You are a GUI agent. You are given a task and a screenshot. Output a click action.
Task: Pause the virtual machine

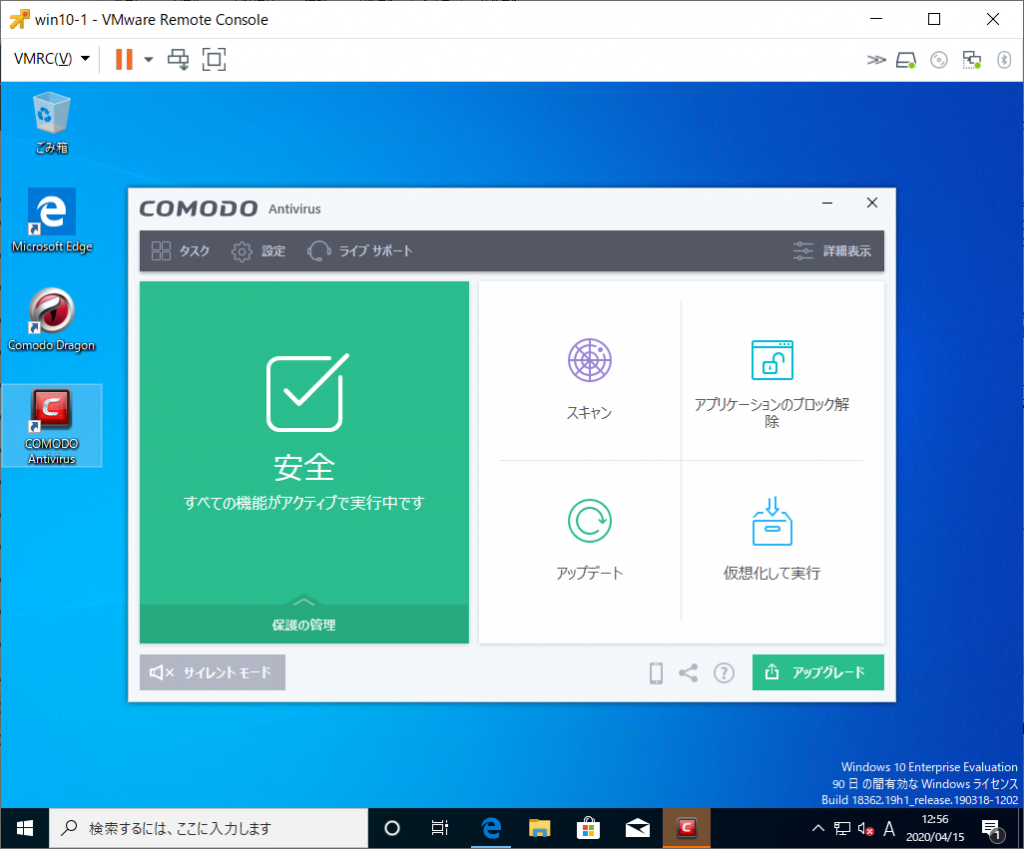pyautogui.click(x=124, y=59)
